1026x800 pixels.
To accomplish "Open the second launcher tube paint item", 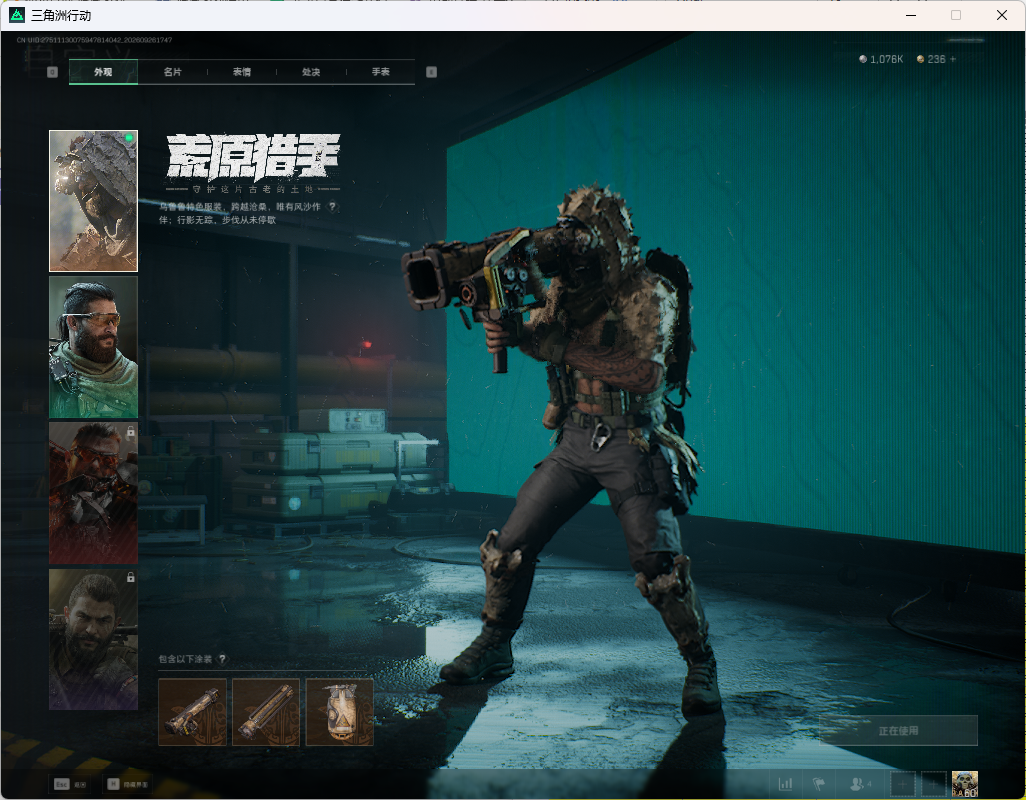I will pyautogui.click(x=266, y=712).
